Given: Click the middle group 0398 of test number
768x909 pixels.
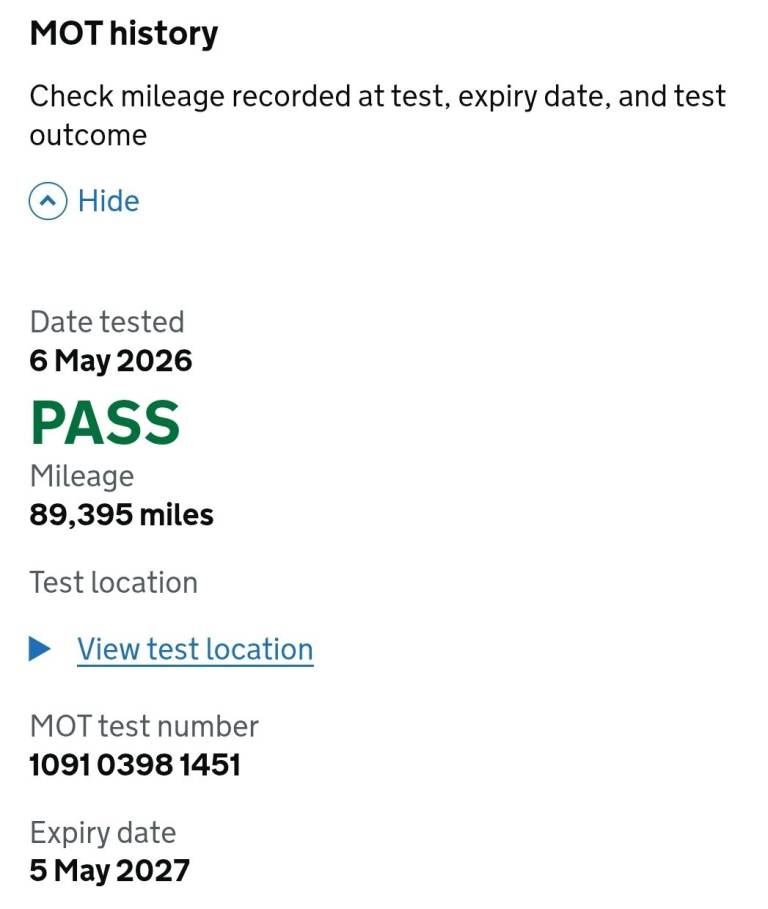Looking at the screenshot, I should tap(135, 765).
